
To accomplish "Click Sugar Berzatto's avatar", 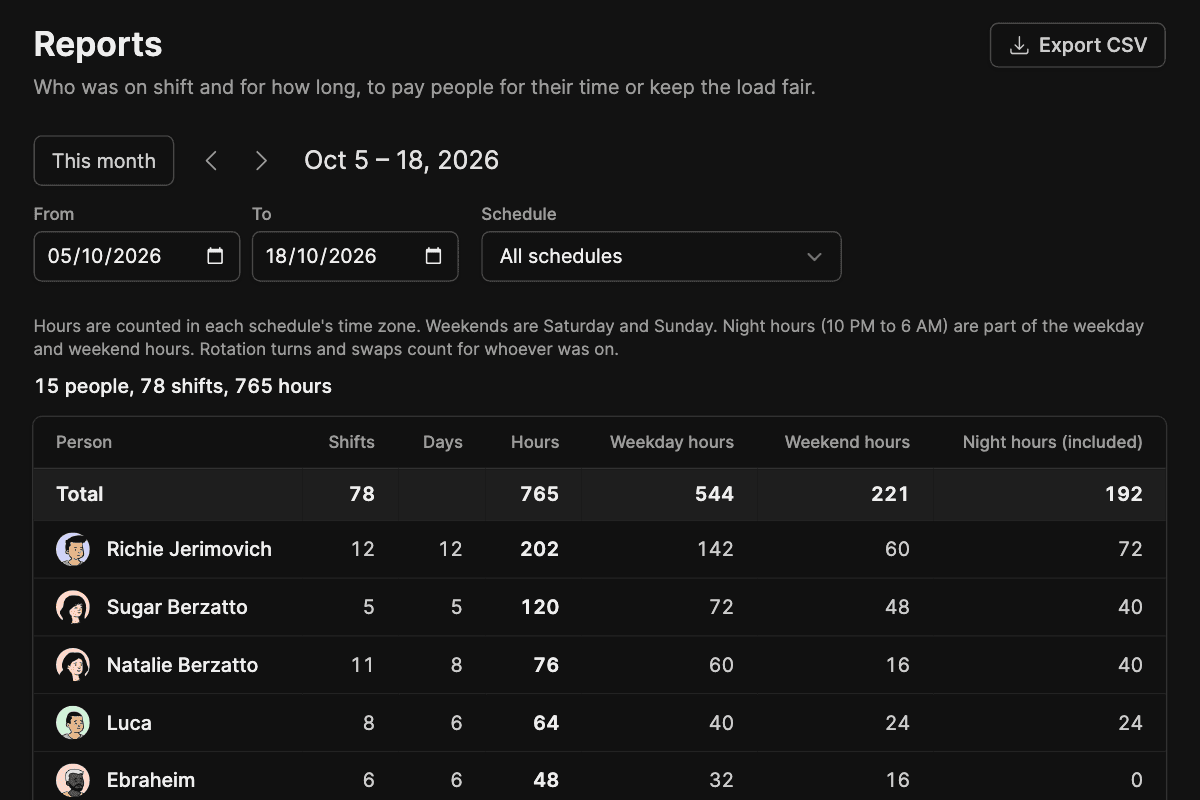I will 73,607.
